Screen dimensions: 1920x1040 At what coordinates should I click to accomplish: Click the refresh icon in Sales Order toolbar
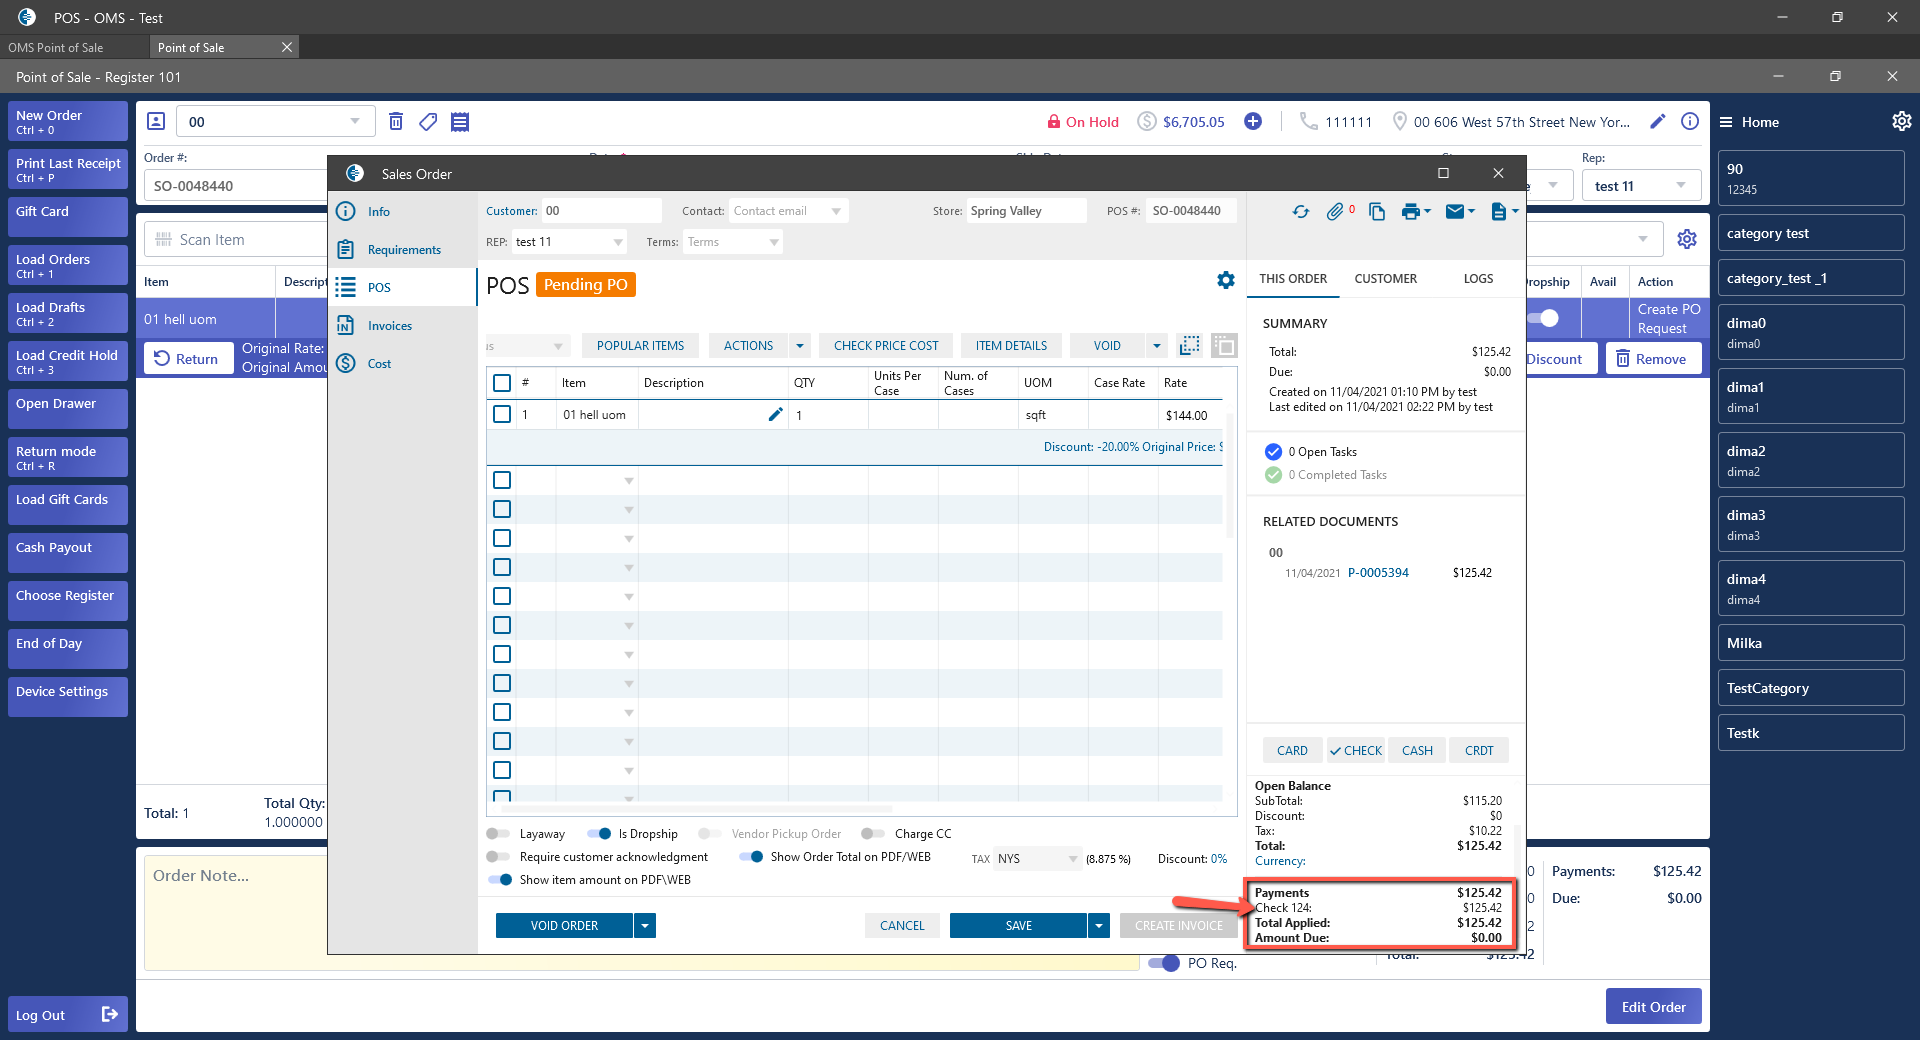point(1300,212)
